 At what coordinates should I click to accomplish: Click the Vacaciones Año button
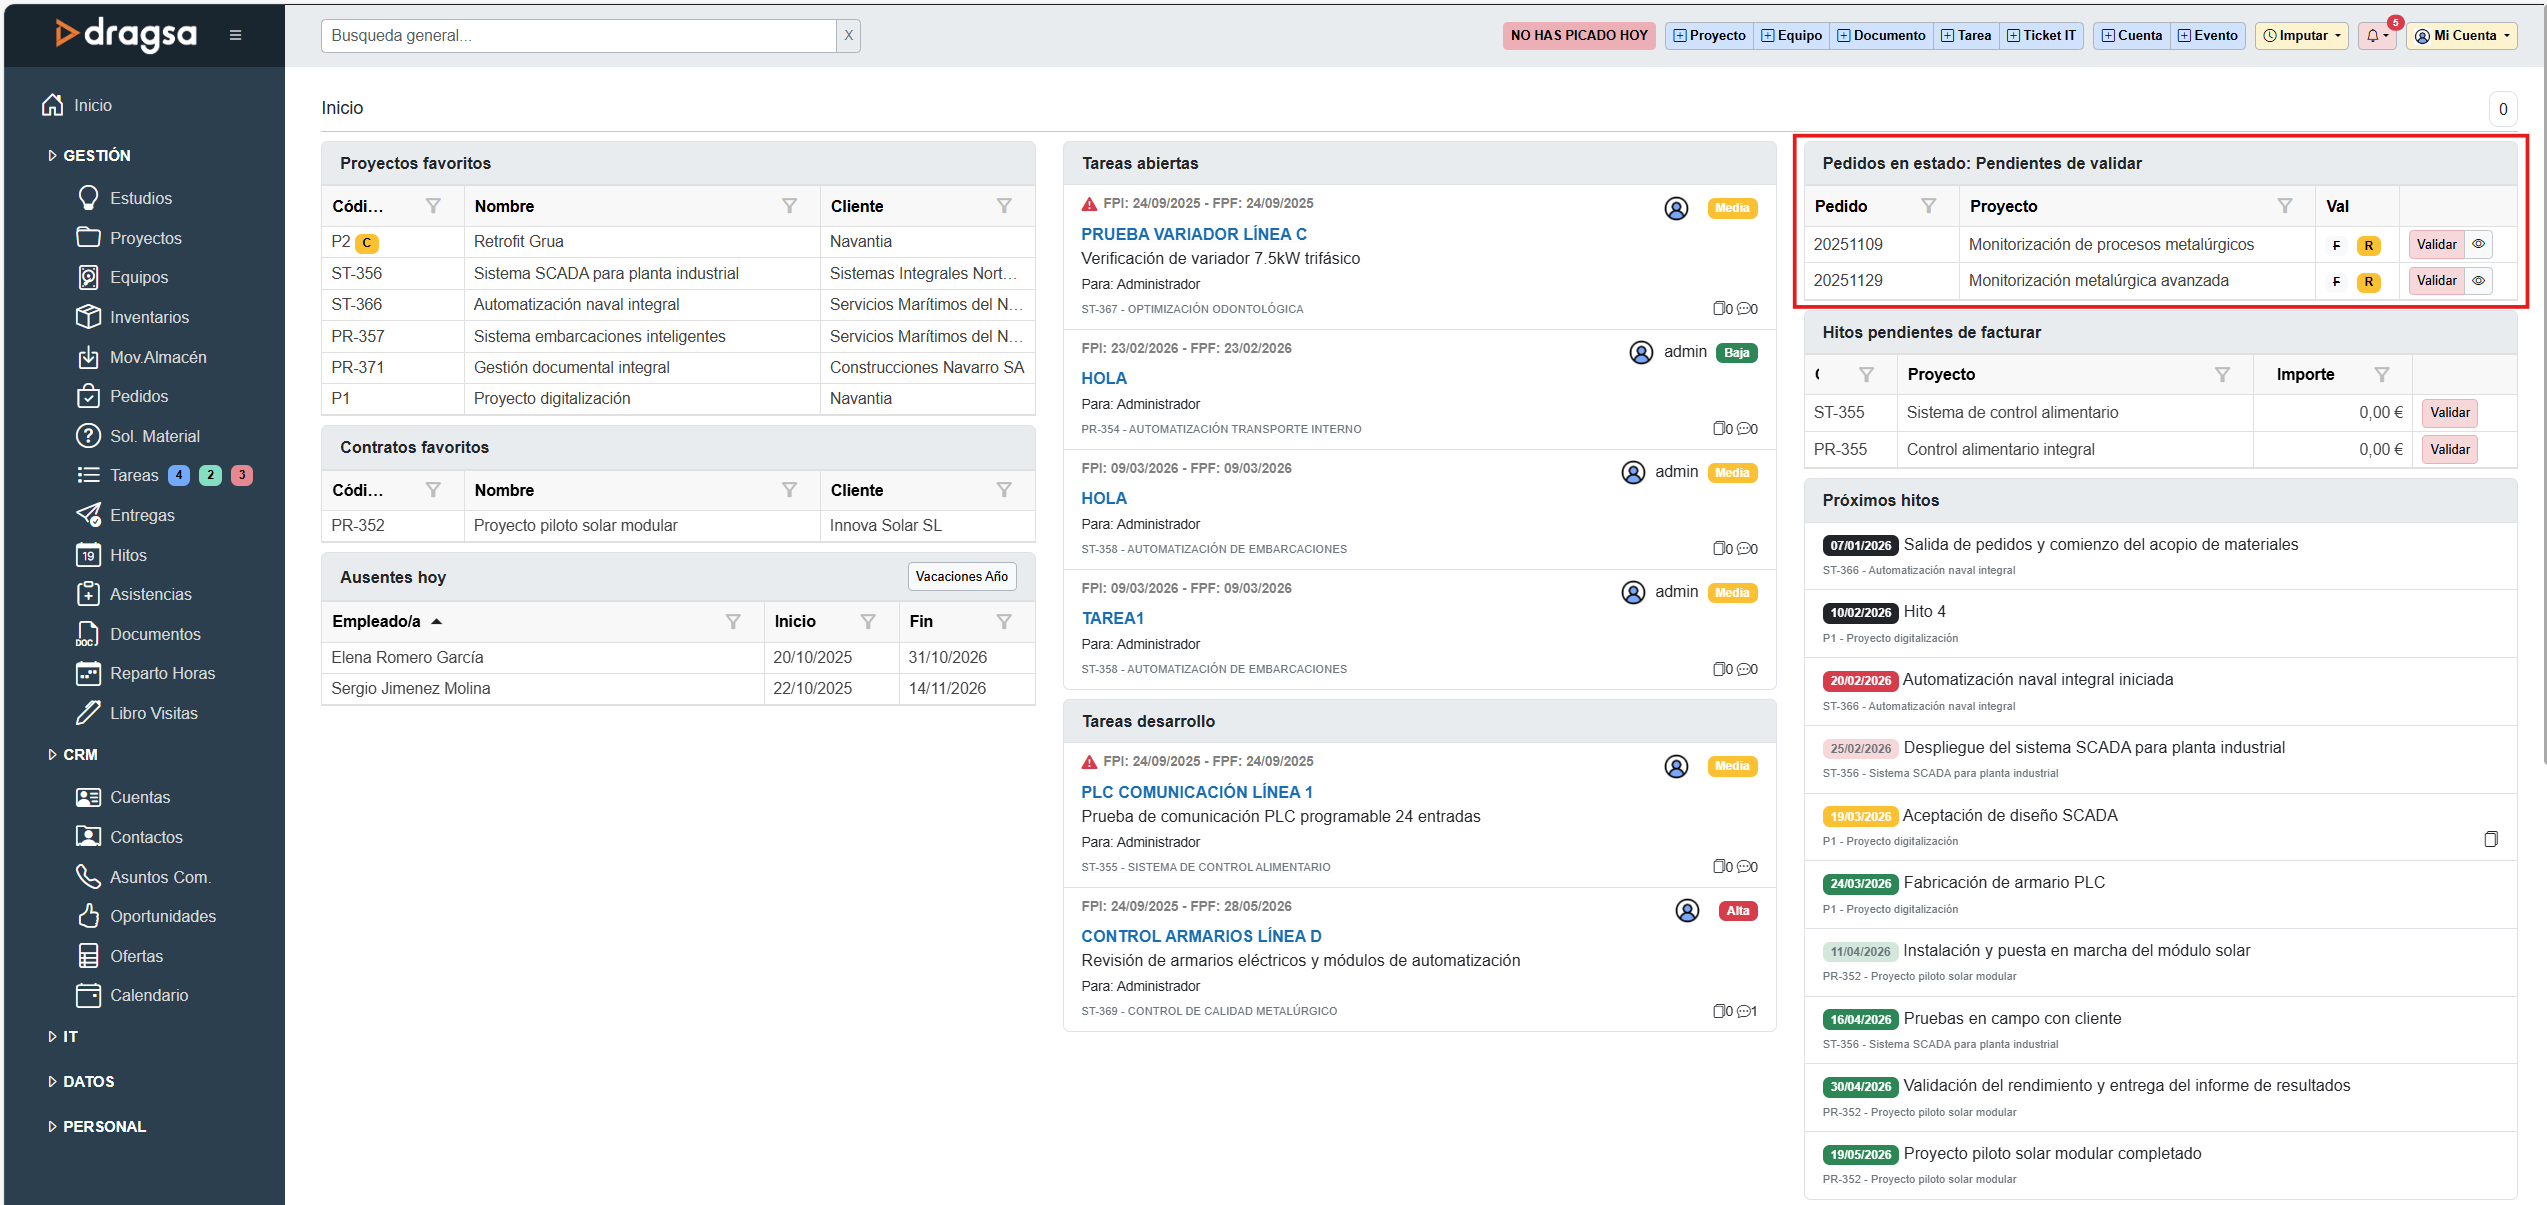(x=961, y=576)
